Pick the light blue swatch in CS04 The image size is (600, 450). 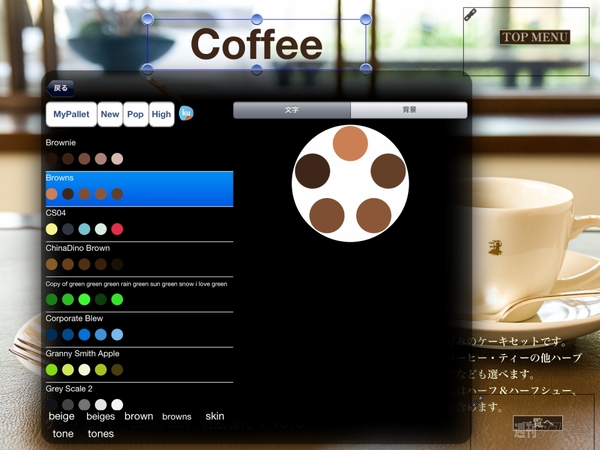(84, 229)
